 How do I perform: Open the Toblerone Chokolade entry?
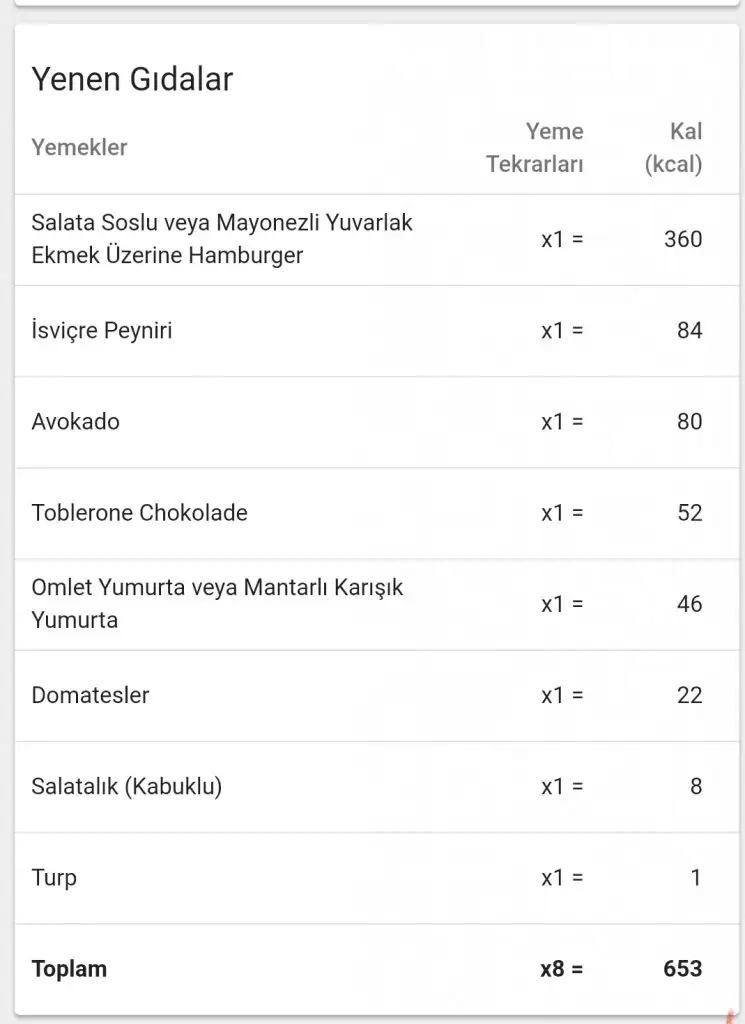coord(139,513)
